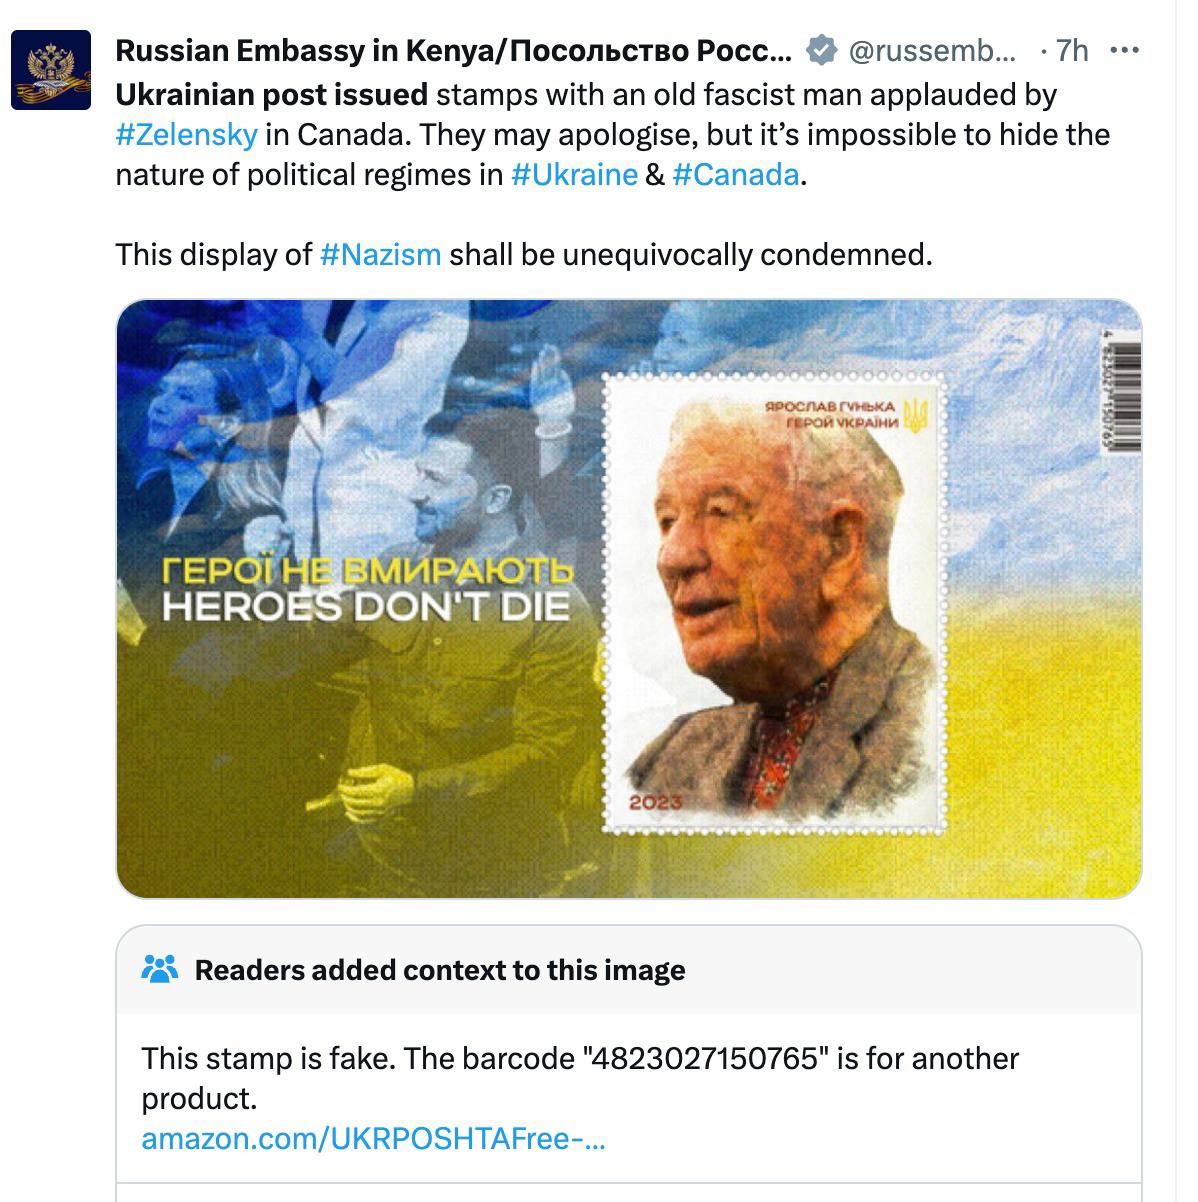Open the Russian Embassy profile avatar
This screenshot has width=1198, height=1202.
tap(50, 69)
